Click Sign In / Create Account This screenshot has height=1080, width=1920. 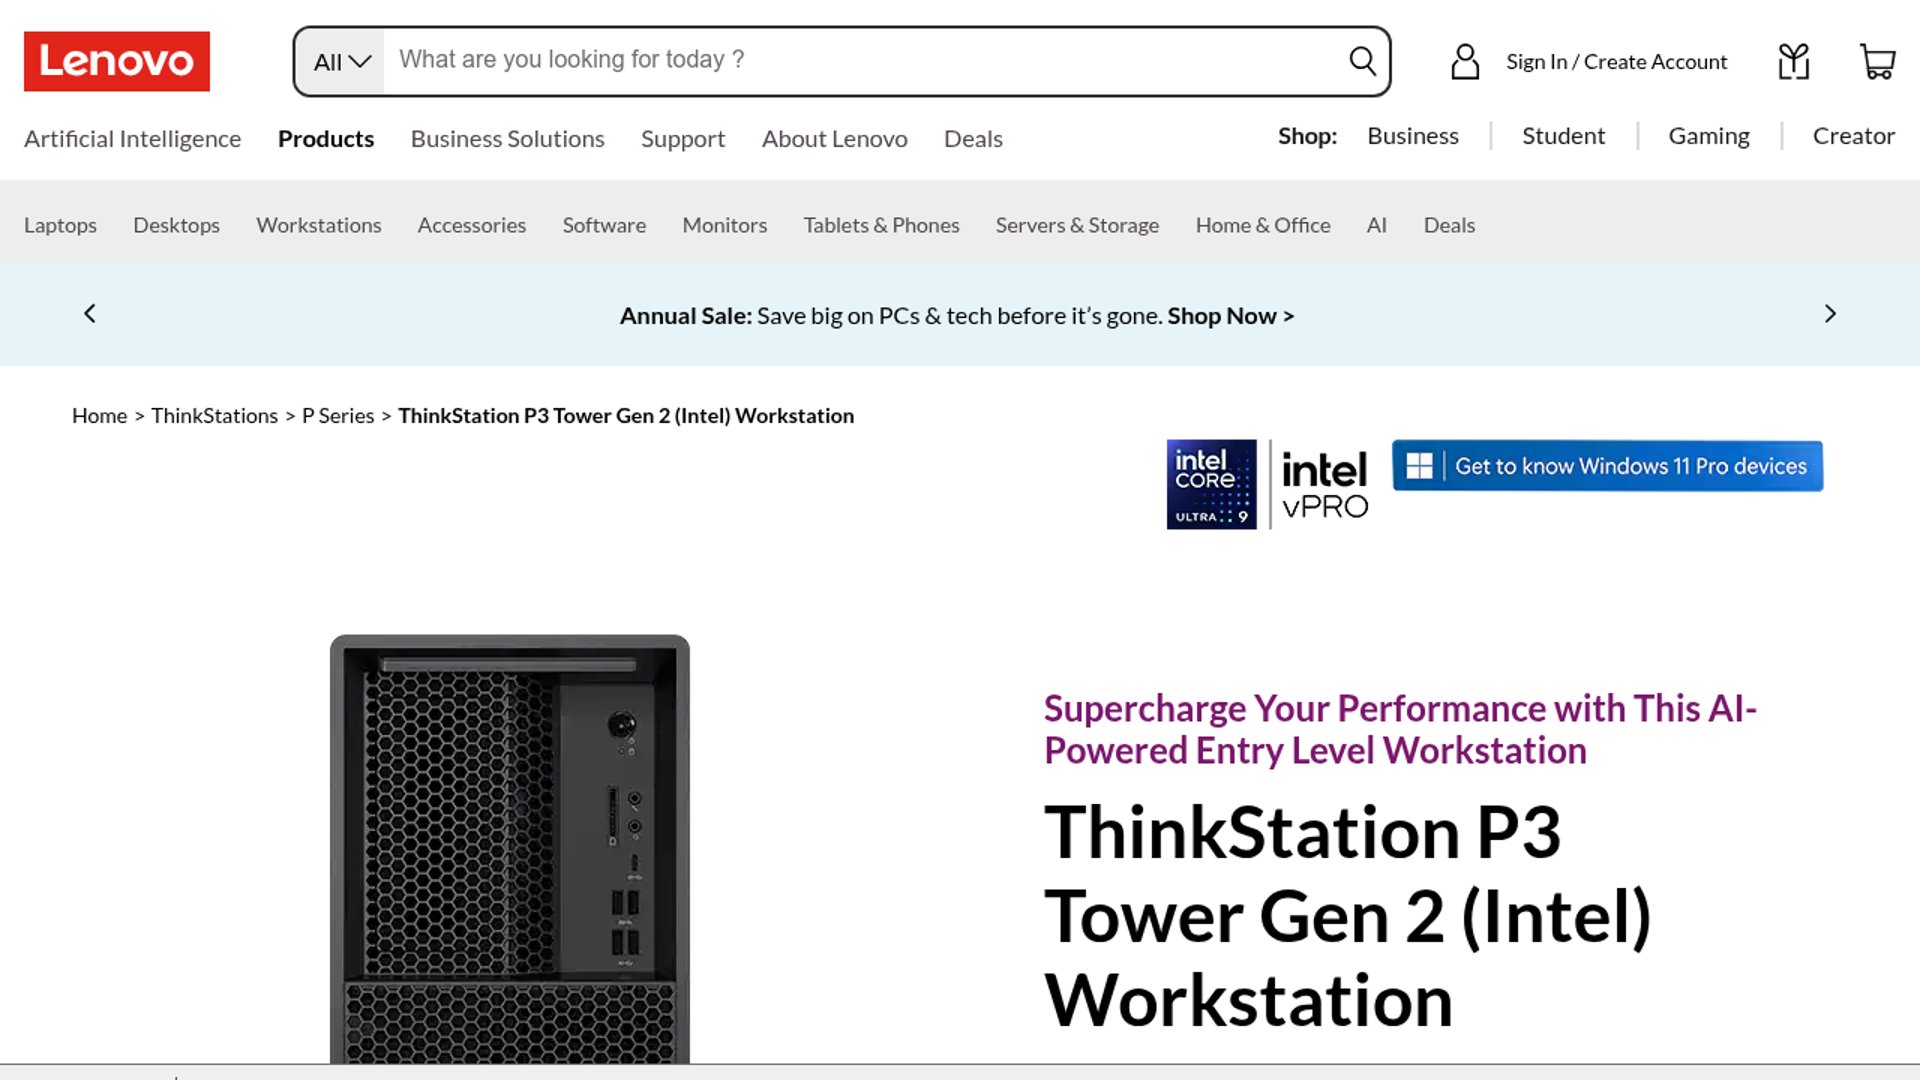point(1616,62)
